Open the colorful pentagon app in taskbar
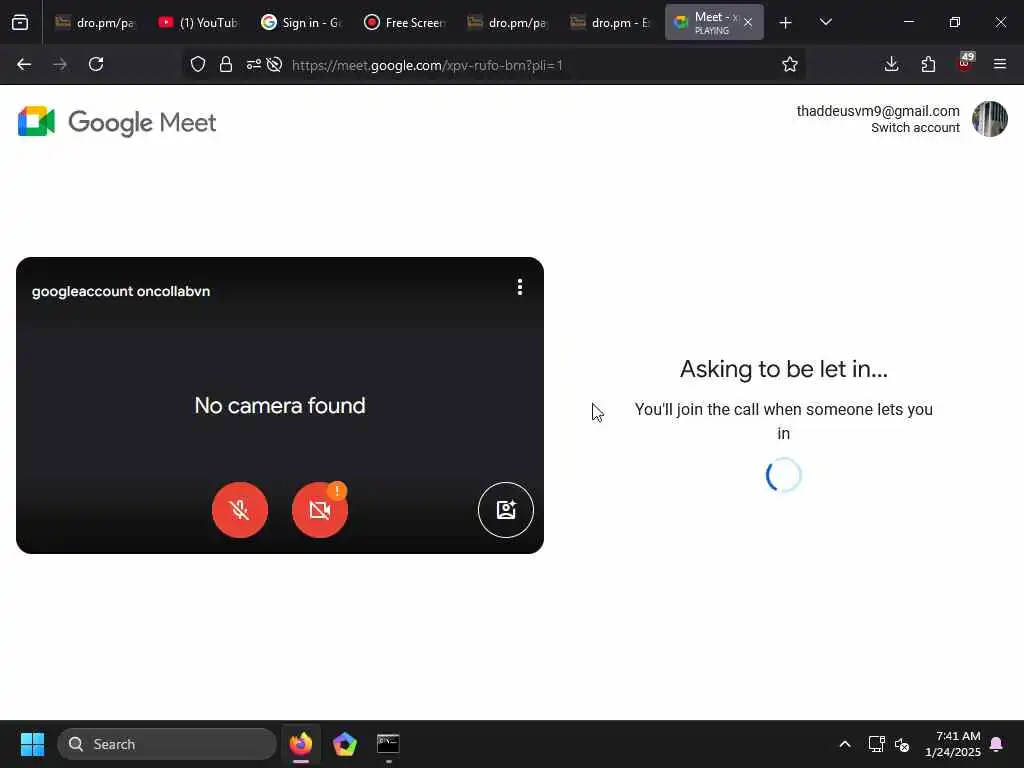The image size is (1024, 768). pos(345,744)
